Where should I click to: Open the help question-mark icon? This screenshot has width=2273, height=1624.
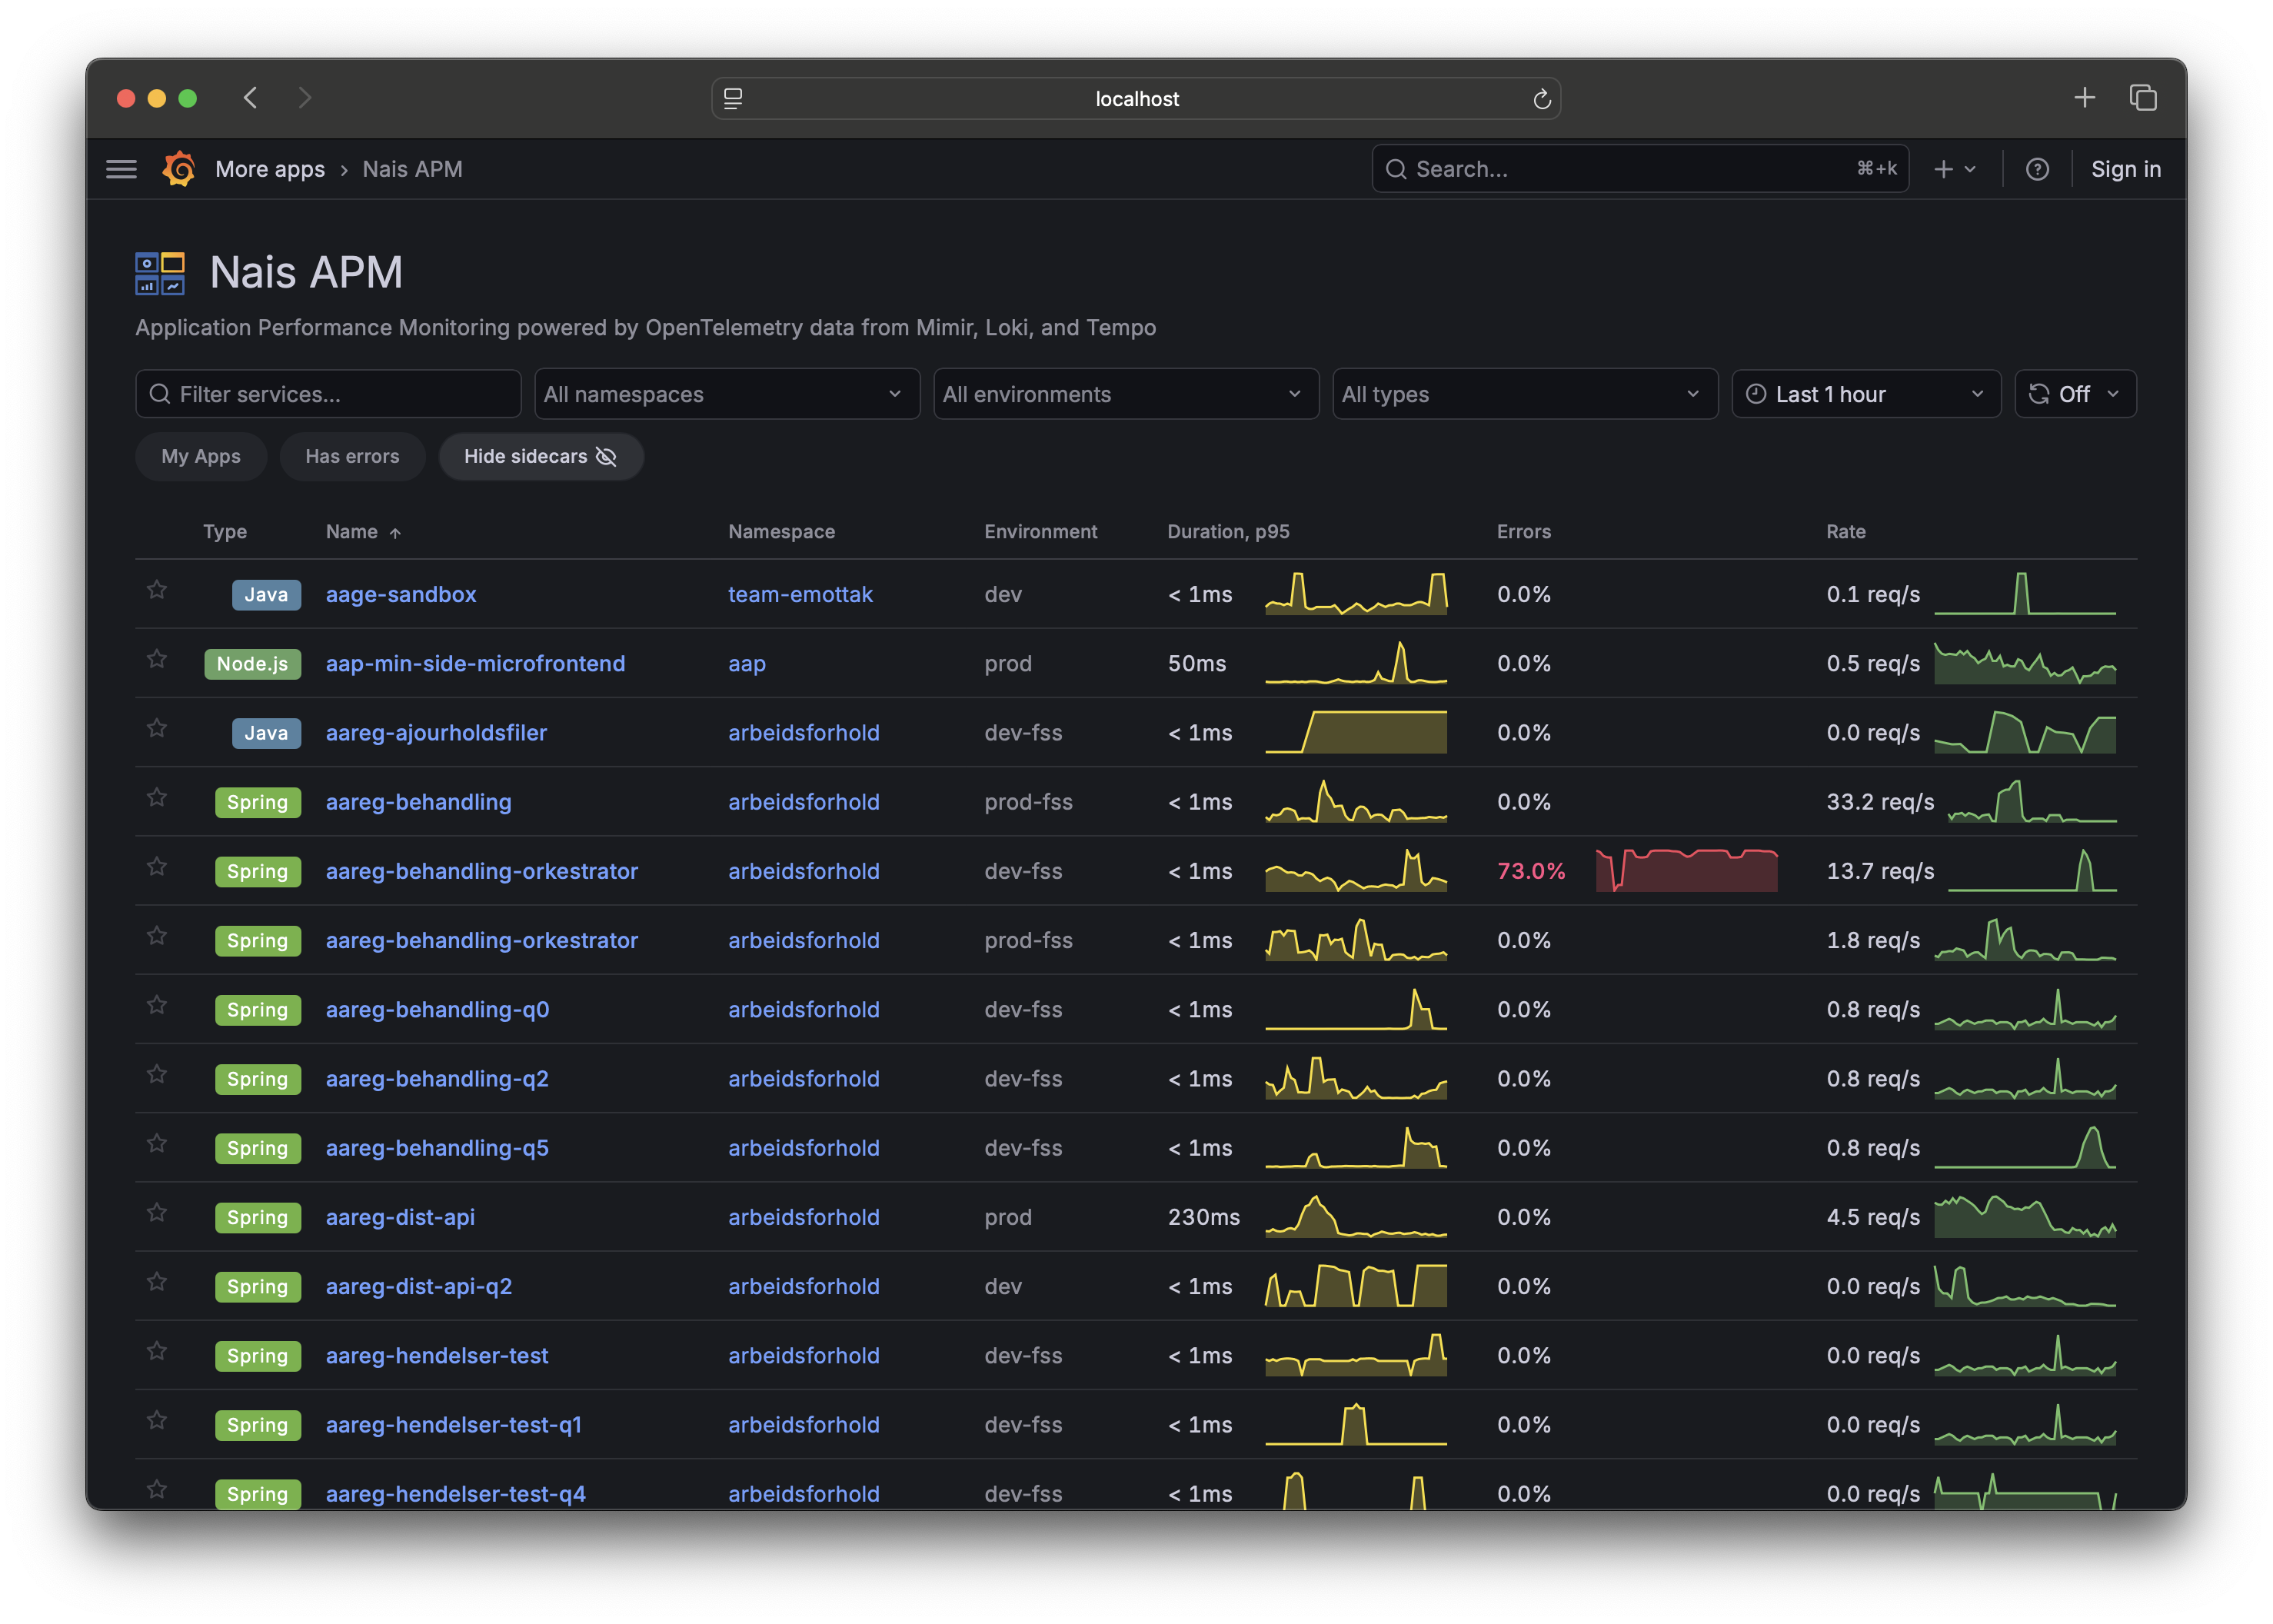point(2036,169)
